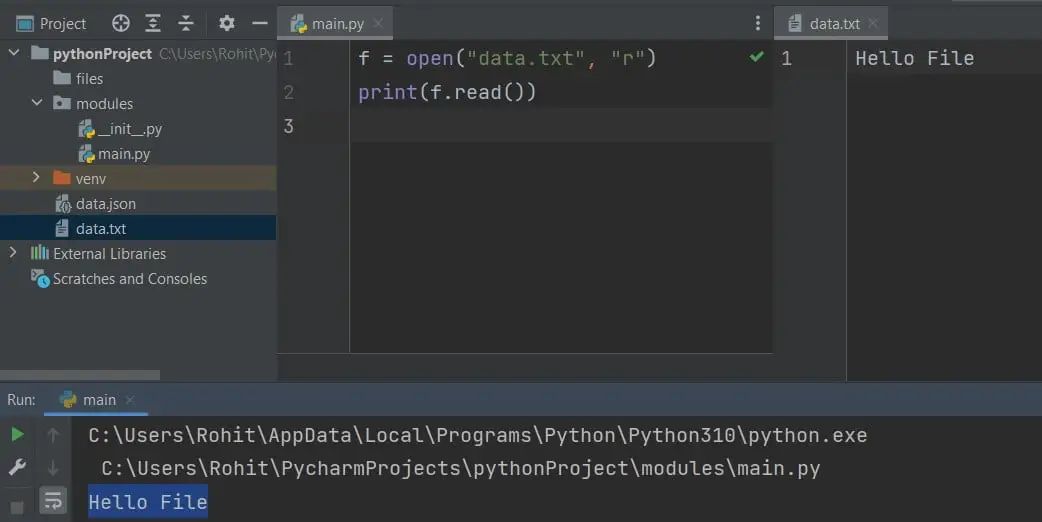1042x522 pixels.
Task: Click the highlighted Hello File console output
Action: pyautogui.click(x=148, y=502)
